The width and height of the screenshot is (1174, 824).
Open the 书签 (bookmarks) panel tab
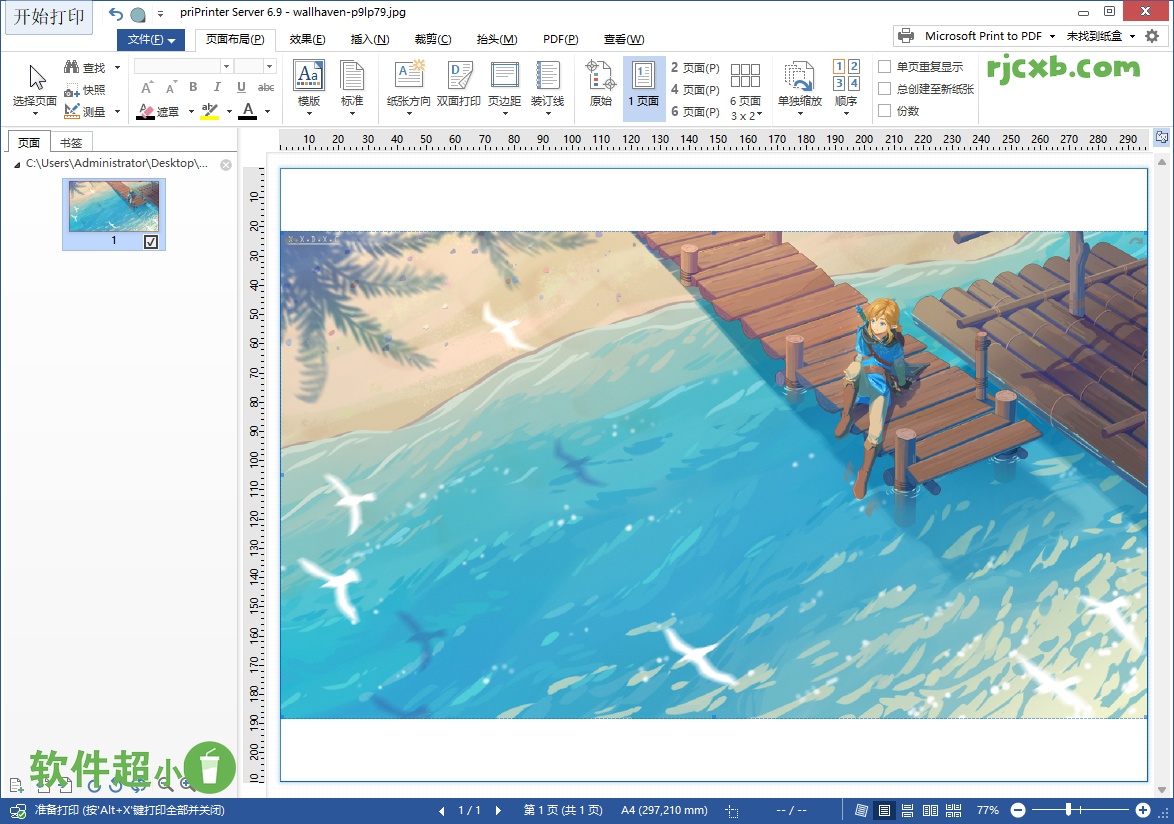[x=70, y=142]
